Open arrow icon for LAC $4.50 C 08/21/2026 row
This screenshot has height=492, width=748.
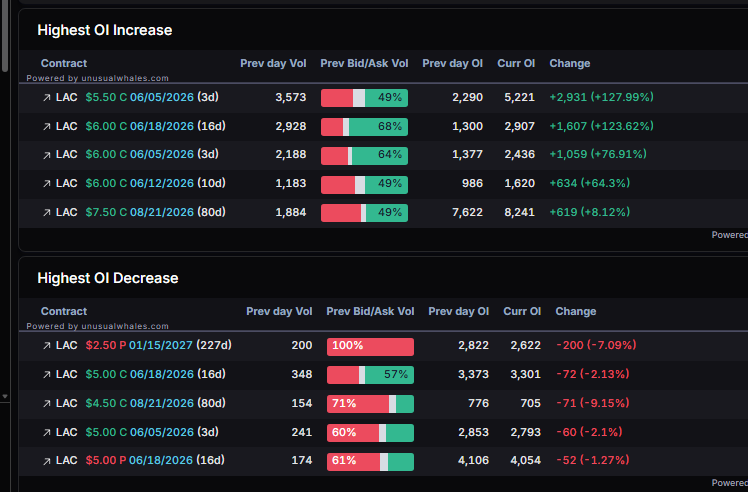[x=47, y=404]
